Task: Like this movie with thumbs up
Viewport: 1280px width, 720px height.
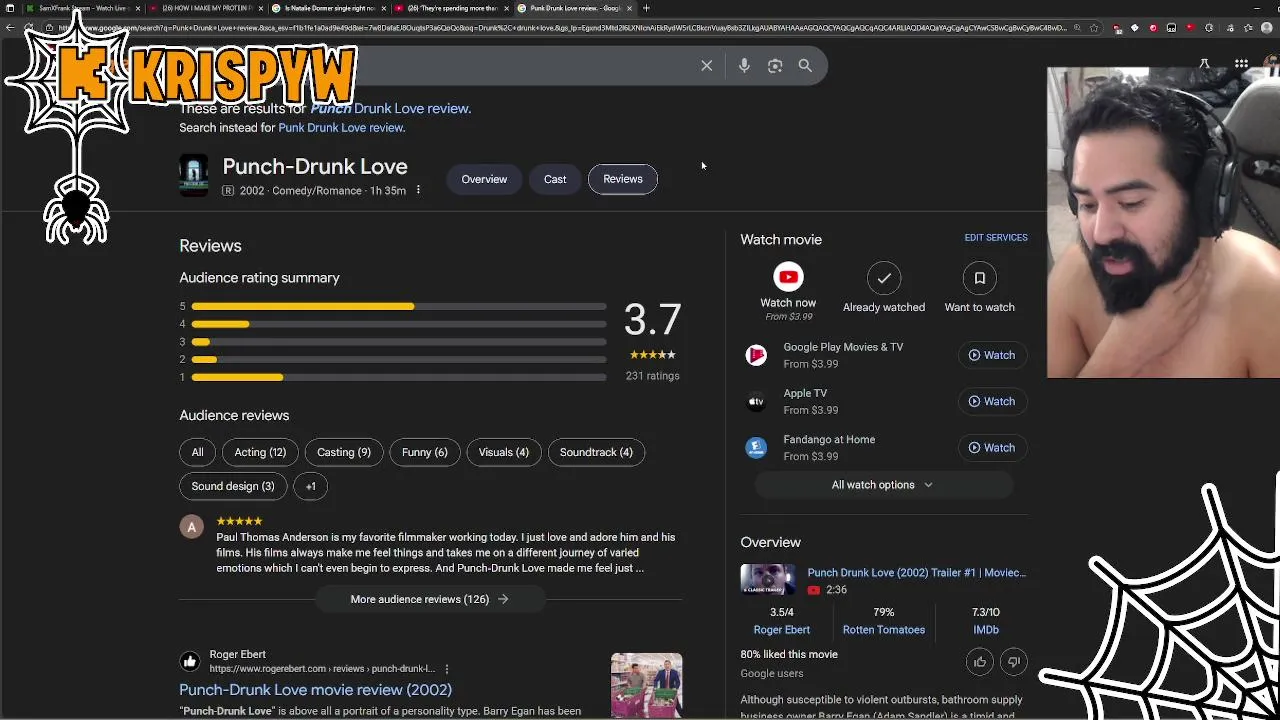Action: [980, 662]
